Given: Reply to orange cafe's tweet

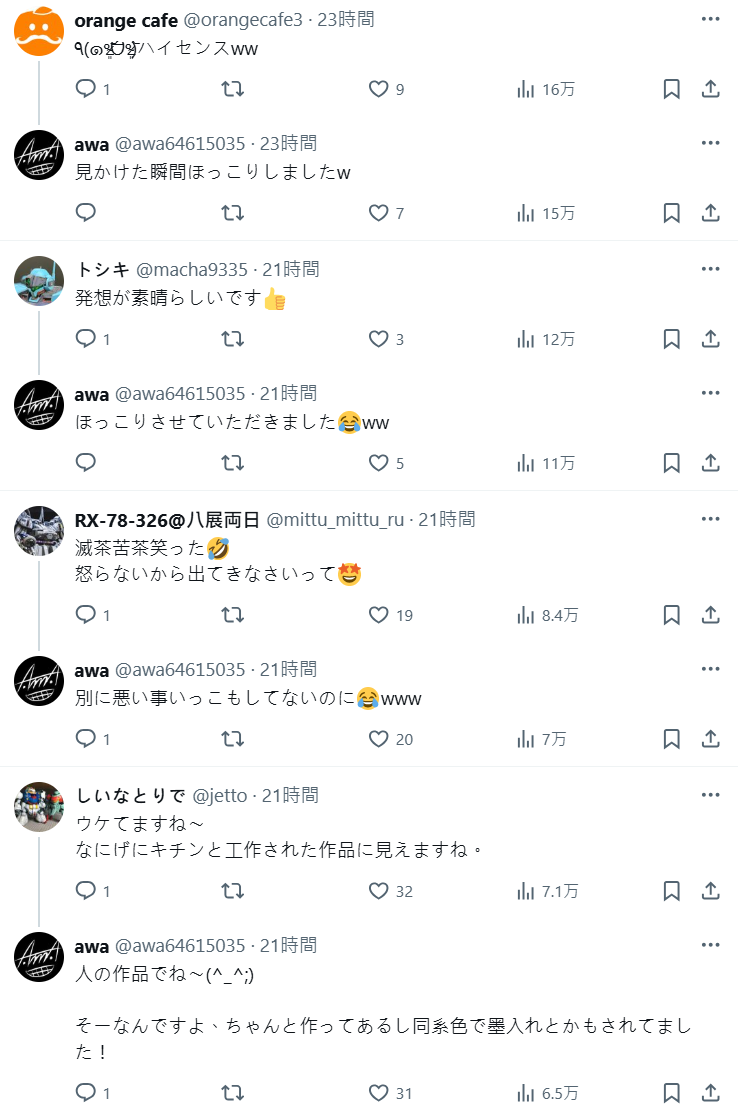Looking at the screenshot, I should point(86,89).
